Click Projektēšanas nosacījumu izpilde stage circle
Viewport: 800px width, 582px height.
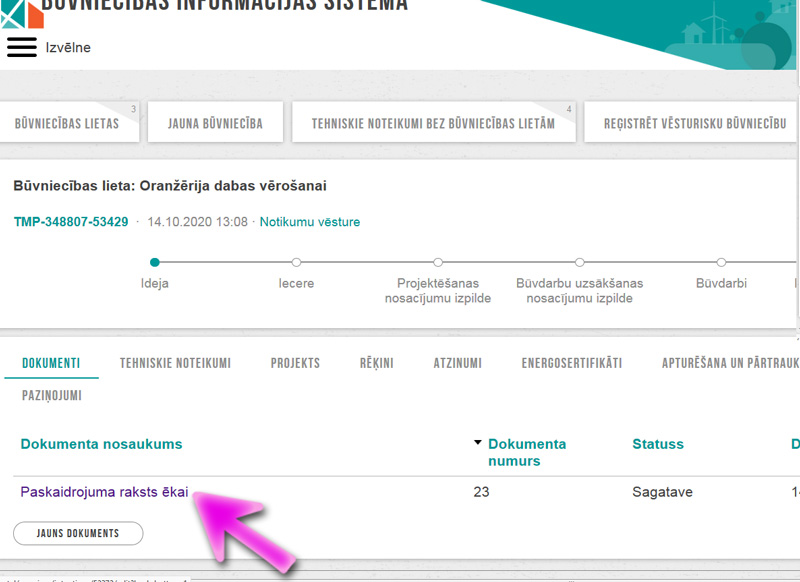click(x=438, y=262)
